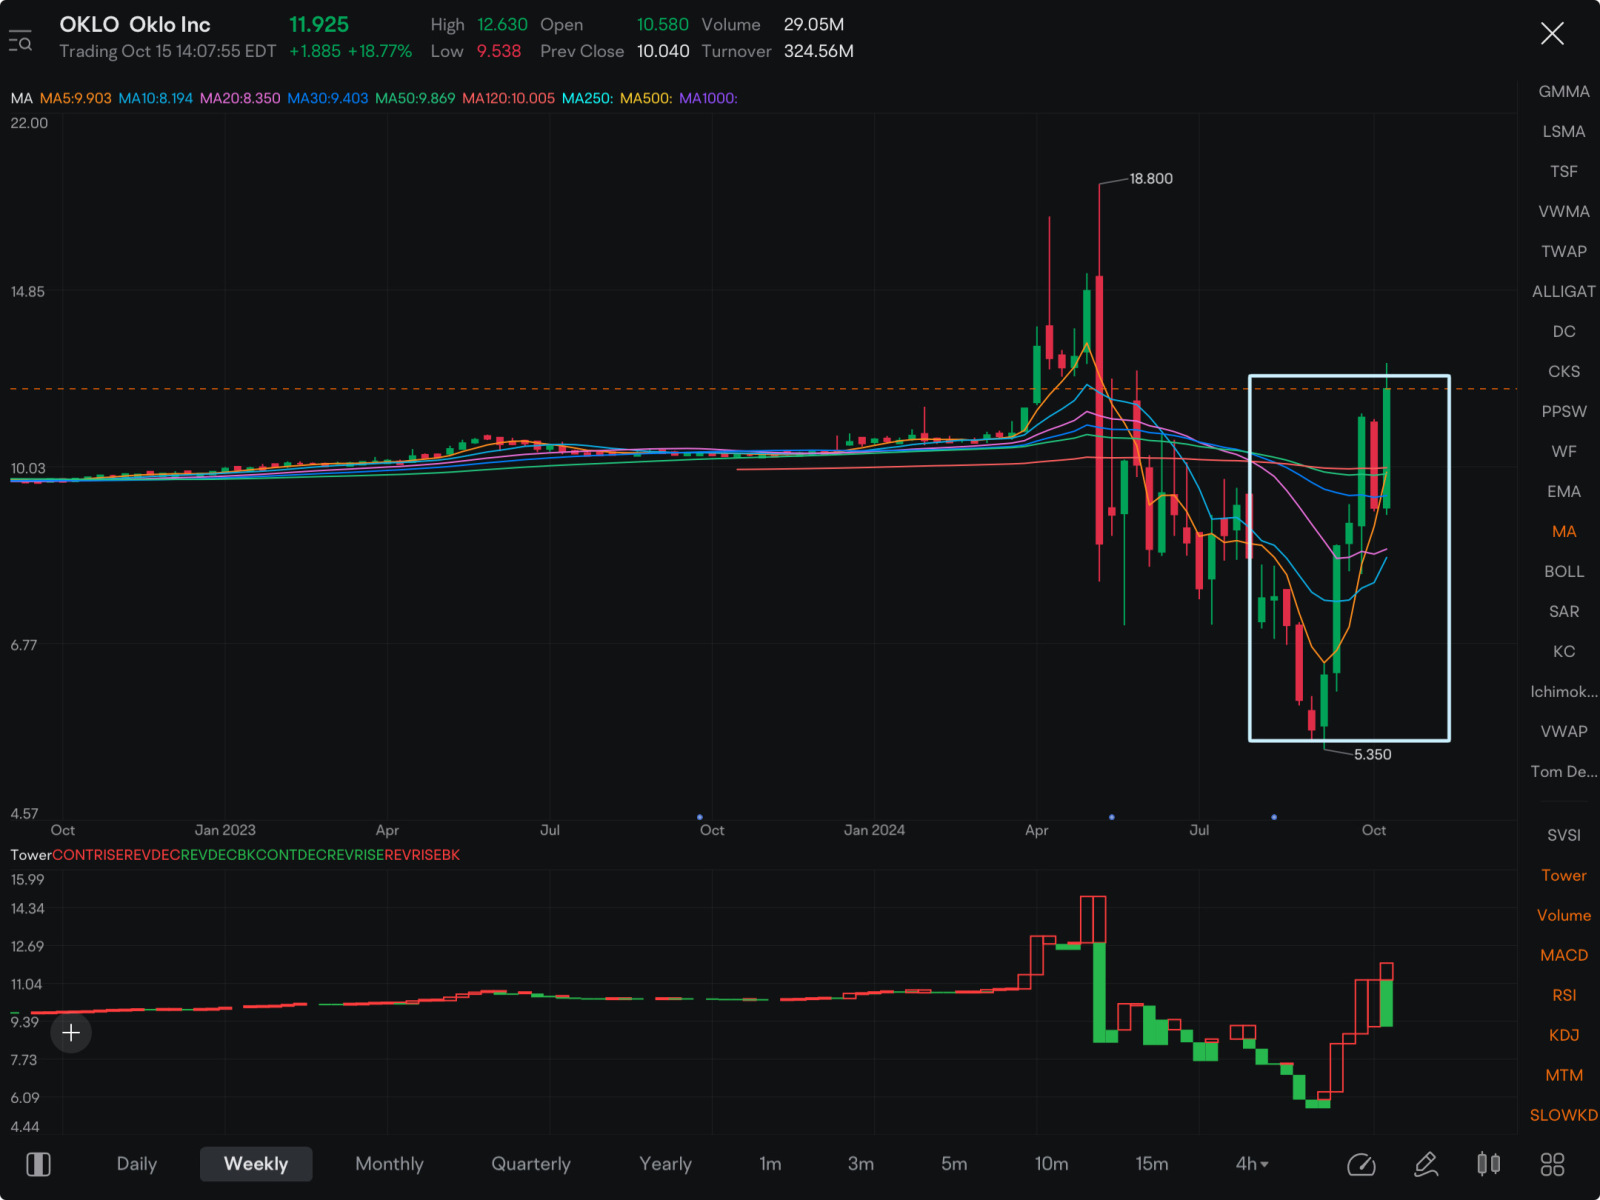Enable the KC indicator

tap(1564, 651)
